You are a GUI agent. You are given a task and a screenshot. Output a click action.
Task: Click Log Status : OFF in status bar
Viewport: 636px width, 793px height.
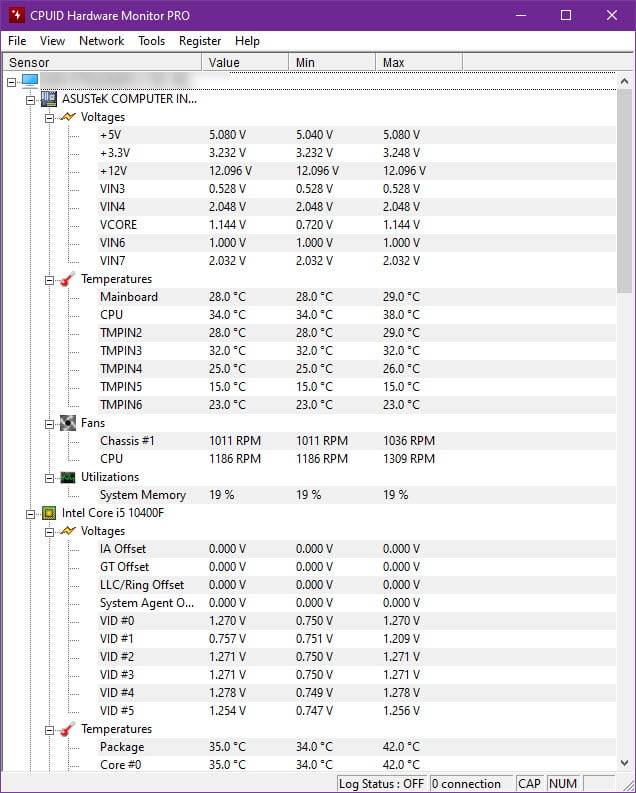tap(381, 784)
